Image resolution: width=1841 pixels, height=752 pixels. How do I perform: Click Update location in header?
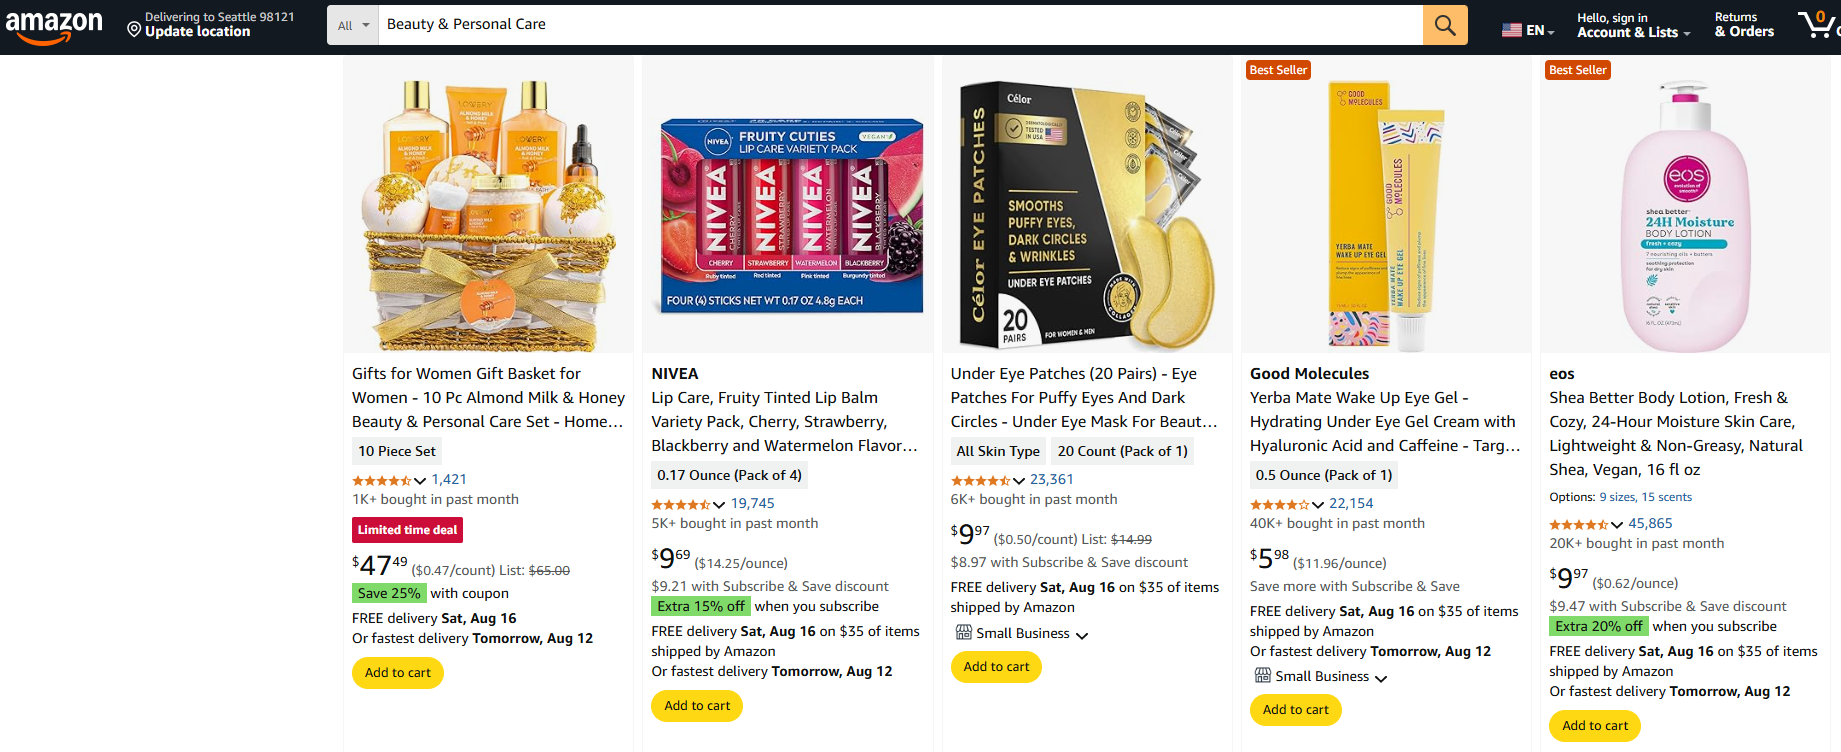(x=198, y=32)
